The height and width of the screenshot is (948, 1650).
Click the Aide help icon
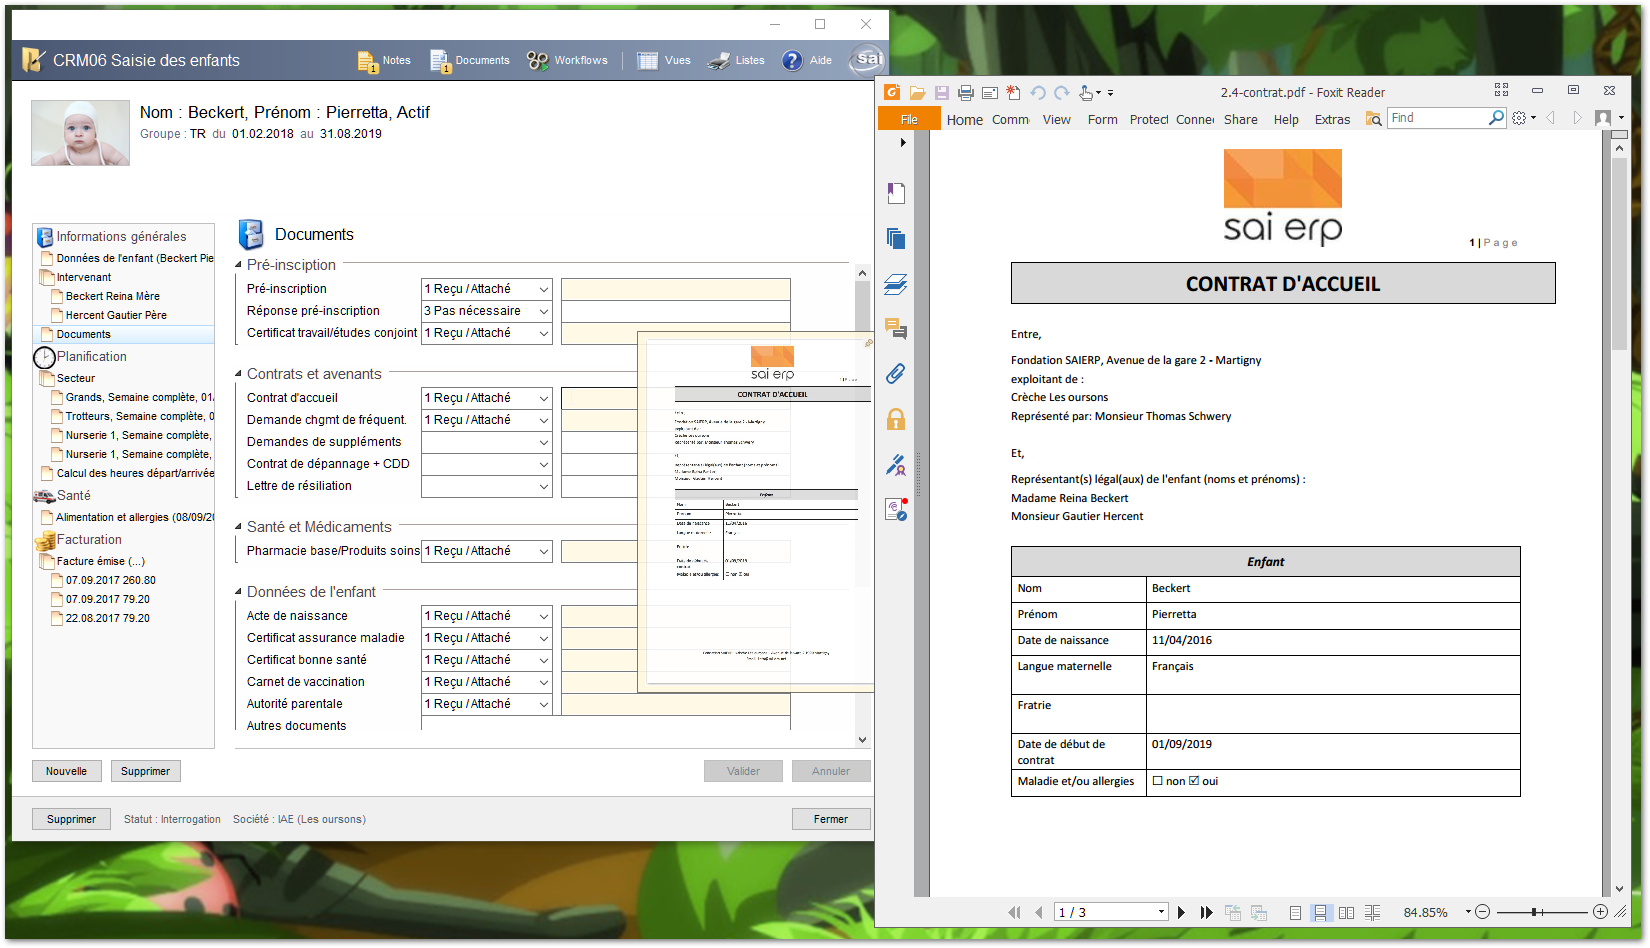pyautogui.click(x=792, y=61)
